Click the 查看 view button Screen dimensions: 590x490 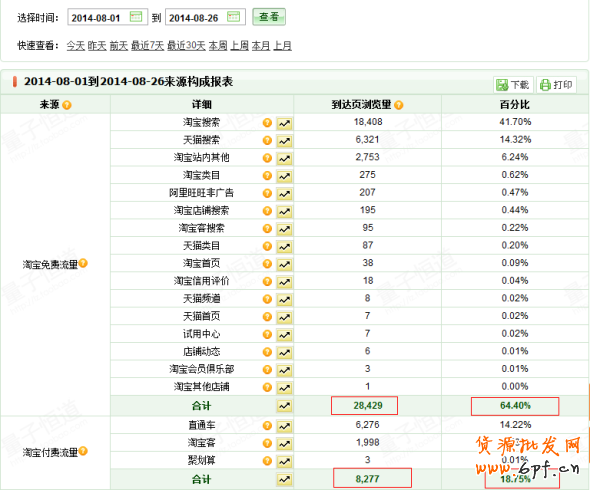click(269, 17)
